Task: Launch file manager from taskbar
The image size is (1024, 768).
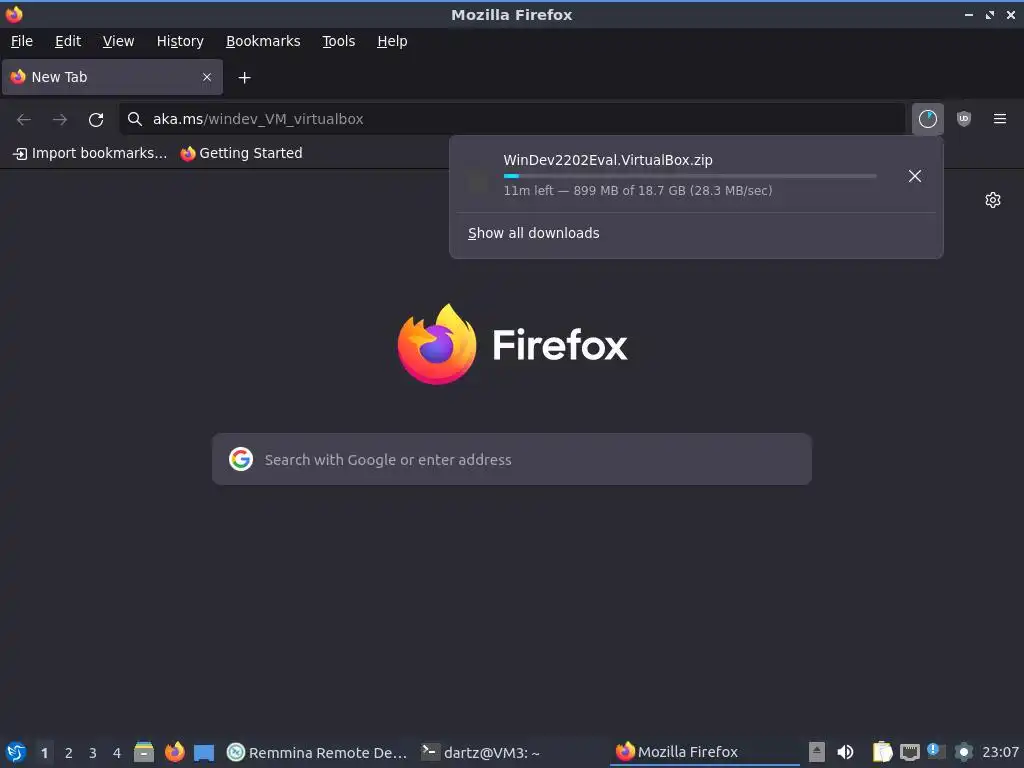Action: pyautogui.click(x=144, y=752)
